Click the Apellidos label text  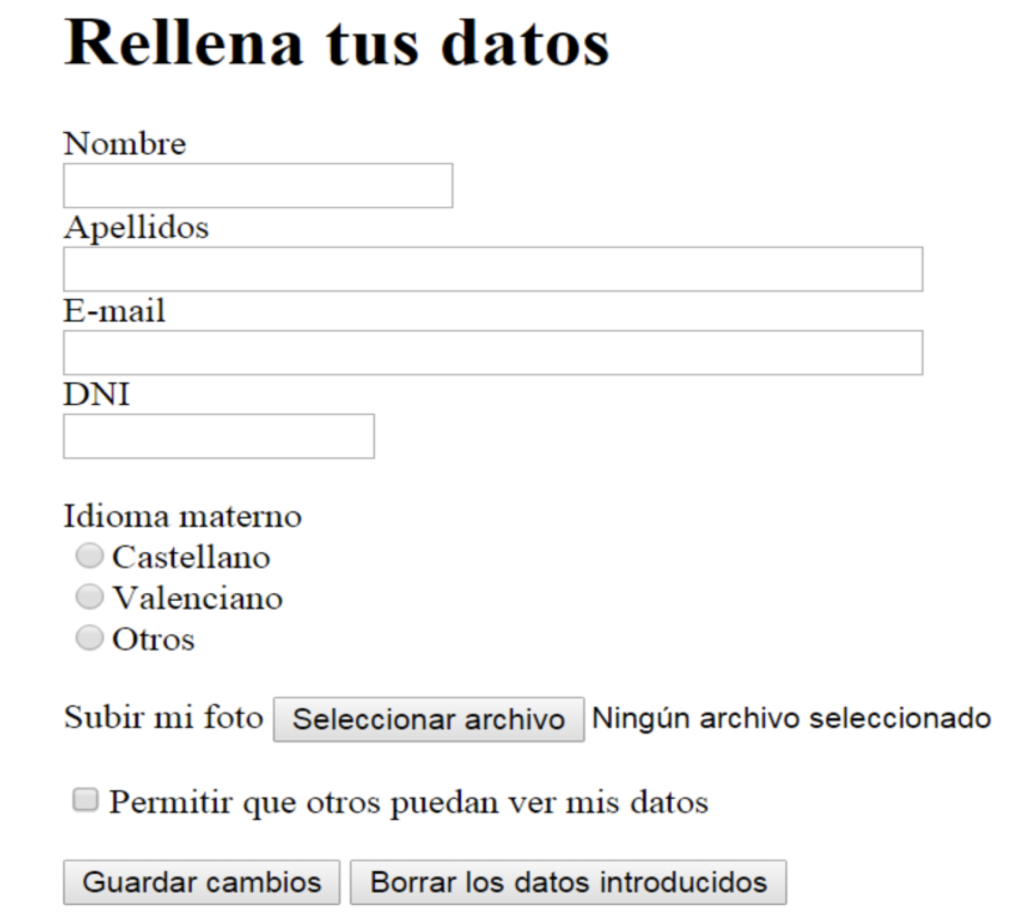(x=136, y=229)
